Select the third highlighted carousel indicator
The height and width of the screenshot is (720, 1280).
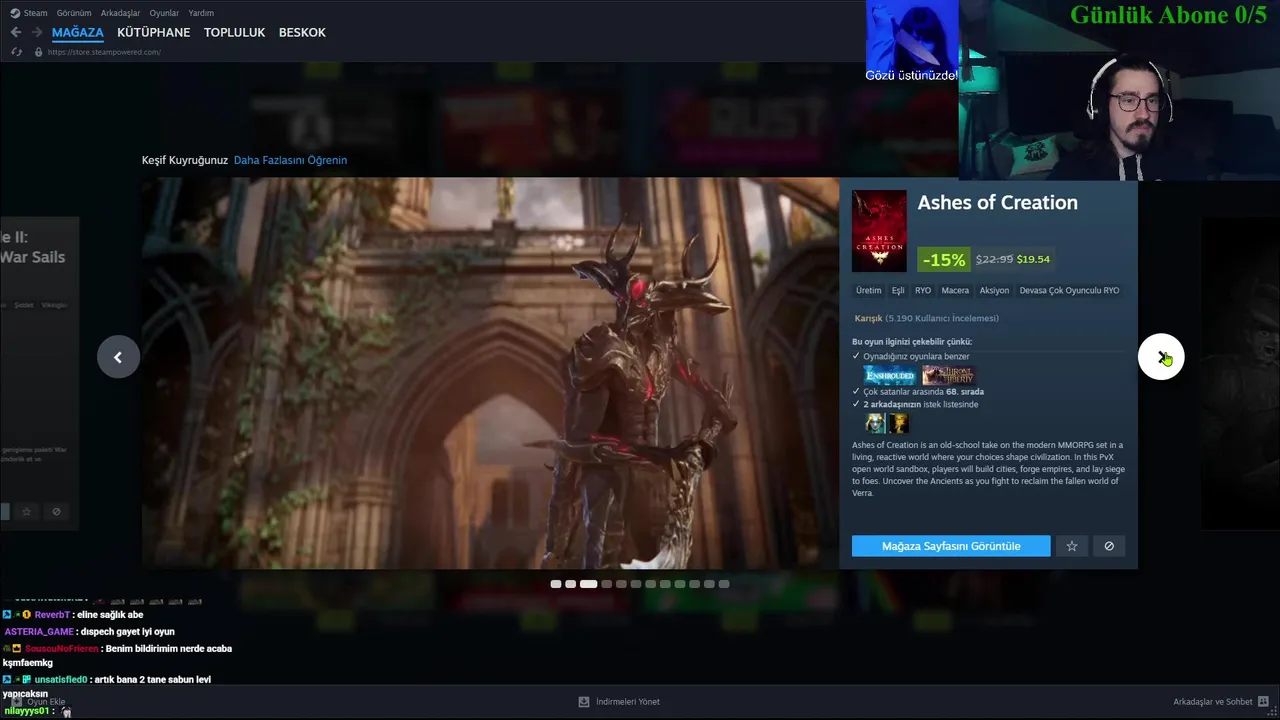588,584
